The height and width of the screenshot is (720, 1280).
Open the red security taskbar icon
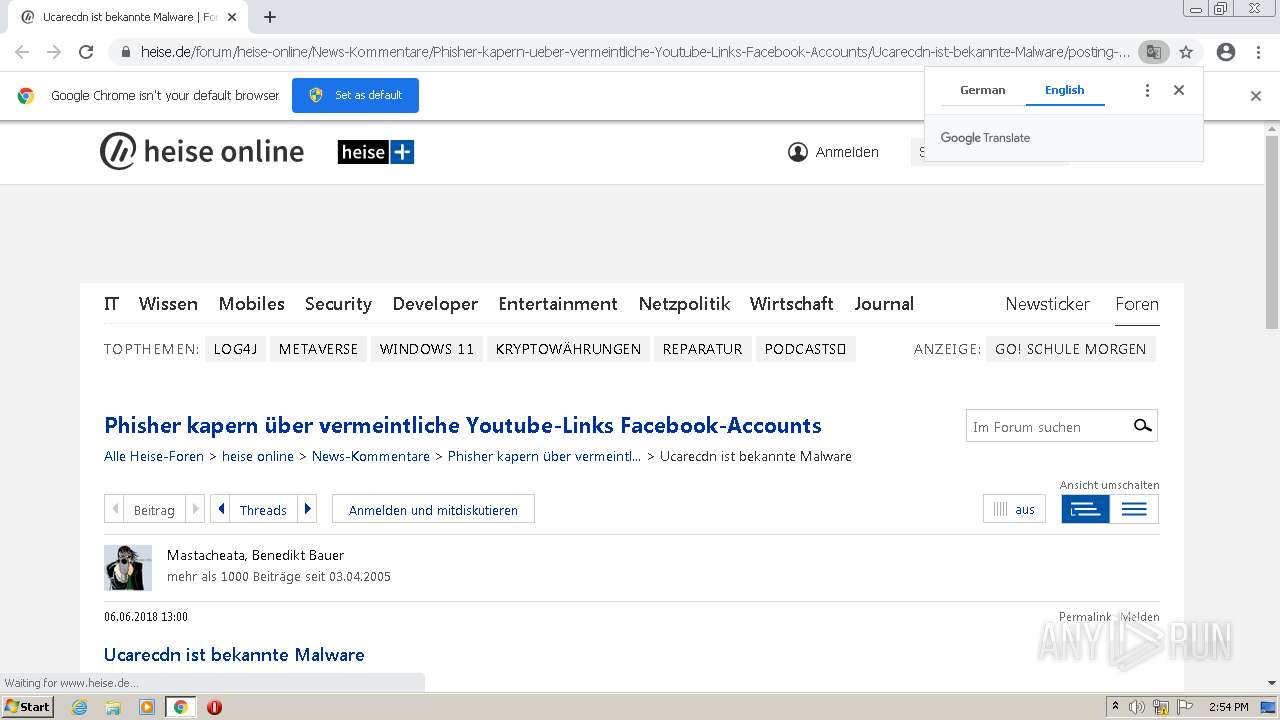pyautogui.click(x=214, y=707)
